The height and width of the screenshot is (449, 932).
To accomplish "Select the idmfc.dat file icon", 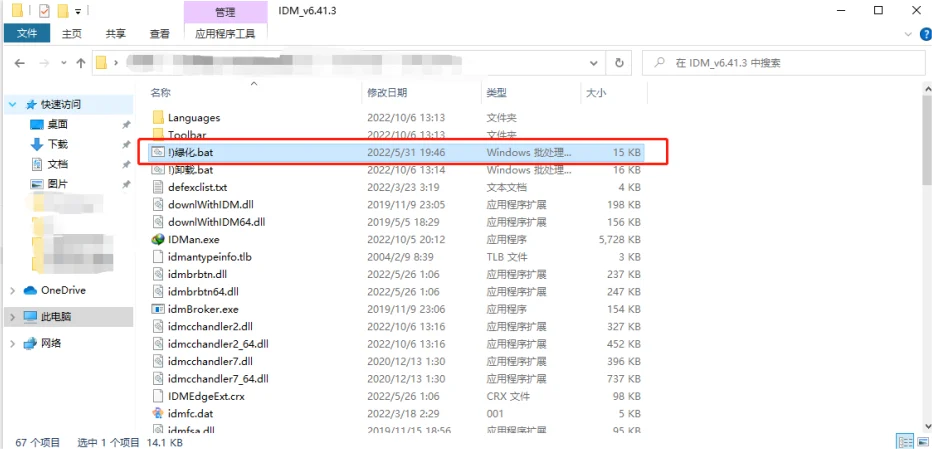I will [x=158, y=413].
